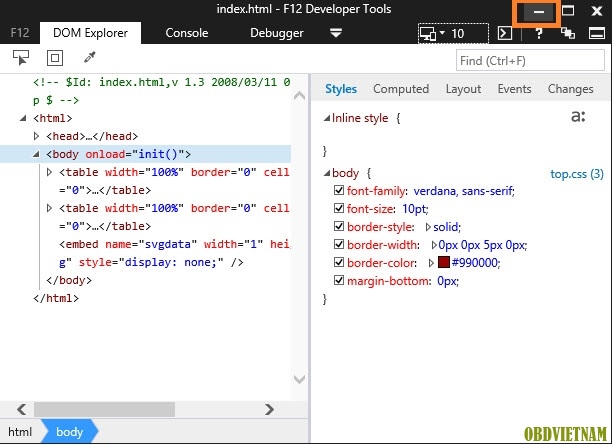Maximize the Developer Tools window

point(568,11)
